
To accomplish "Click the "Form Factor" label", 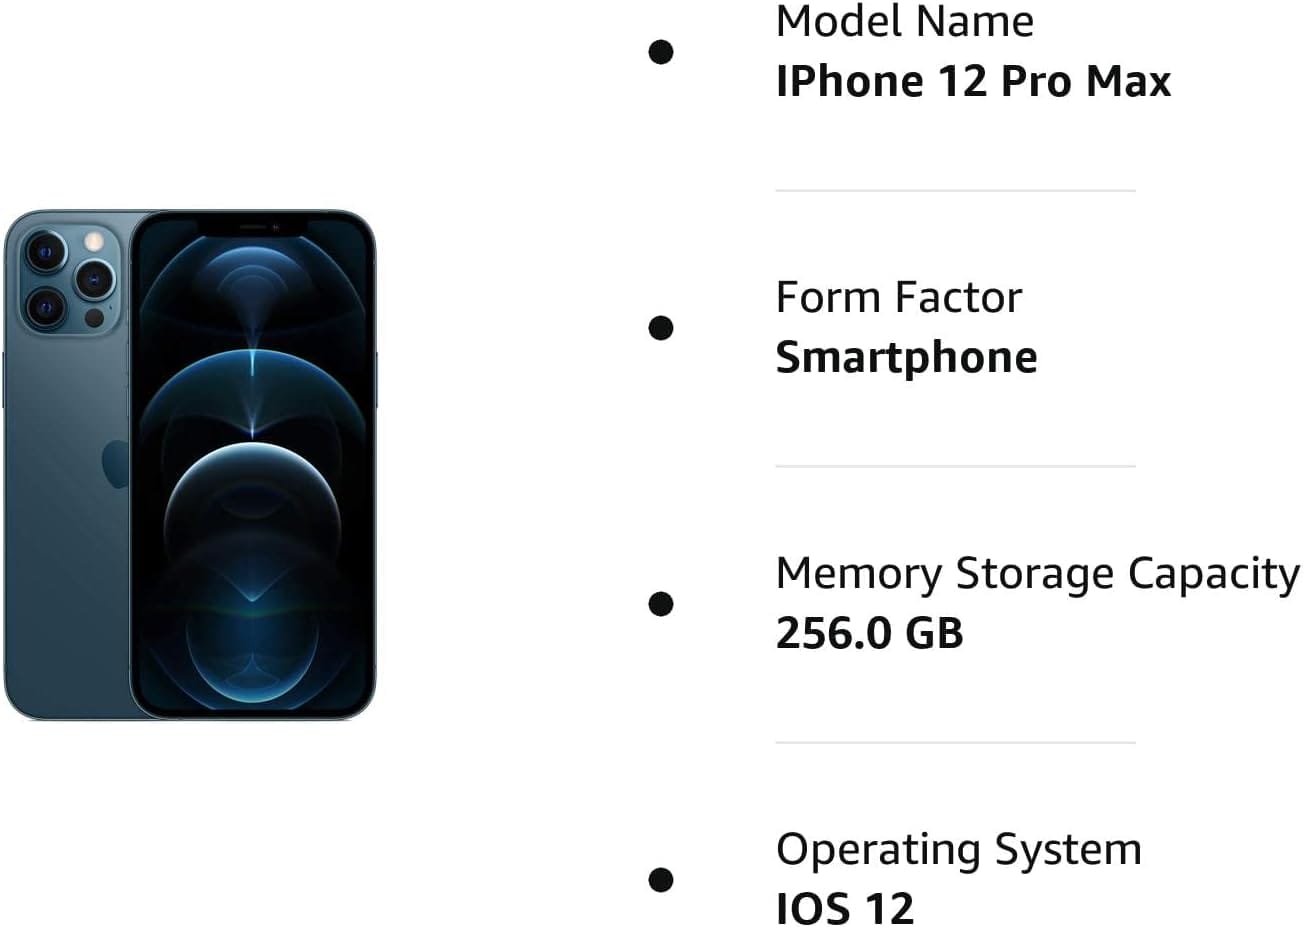I will click(x=898, y=297).
